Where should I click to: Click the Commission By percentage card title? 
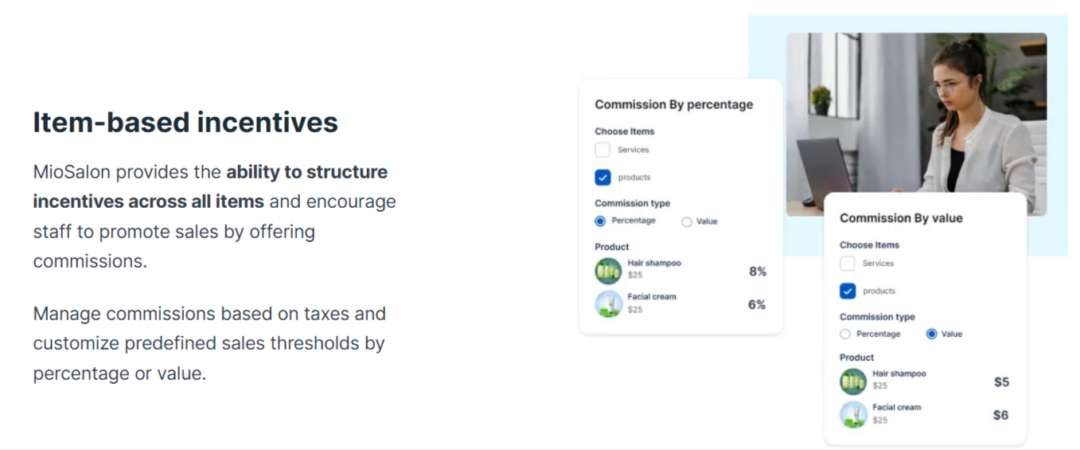point(673,104)
